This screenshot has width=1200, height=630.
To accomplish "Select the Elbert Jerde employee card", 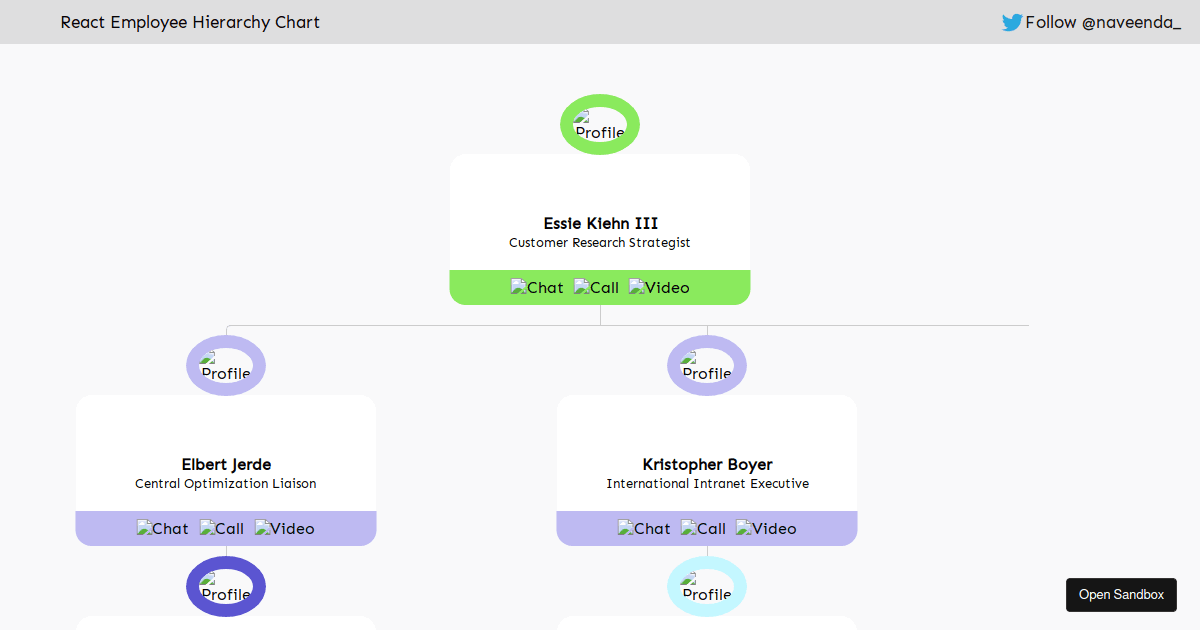I will point(225,460).
